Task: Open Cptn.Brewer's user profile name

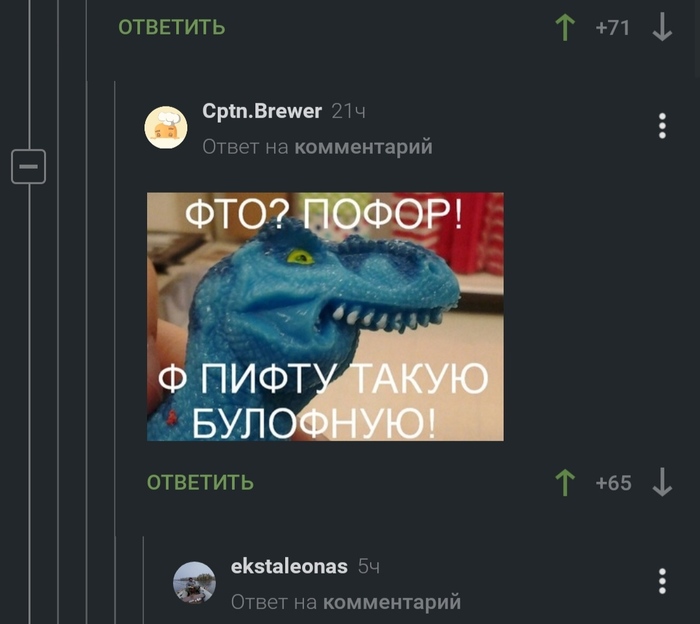Action: pyautogui.click(x=262, y=111)
